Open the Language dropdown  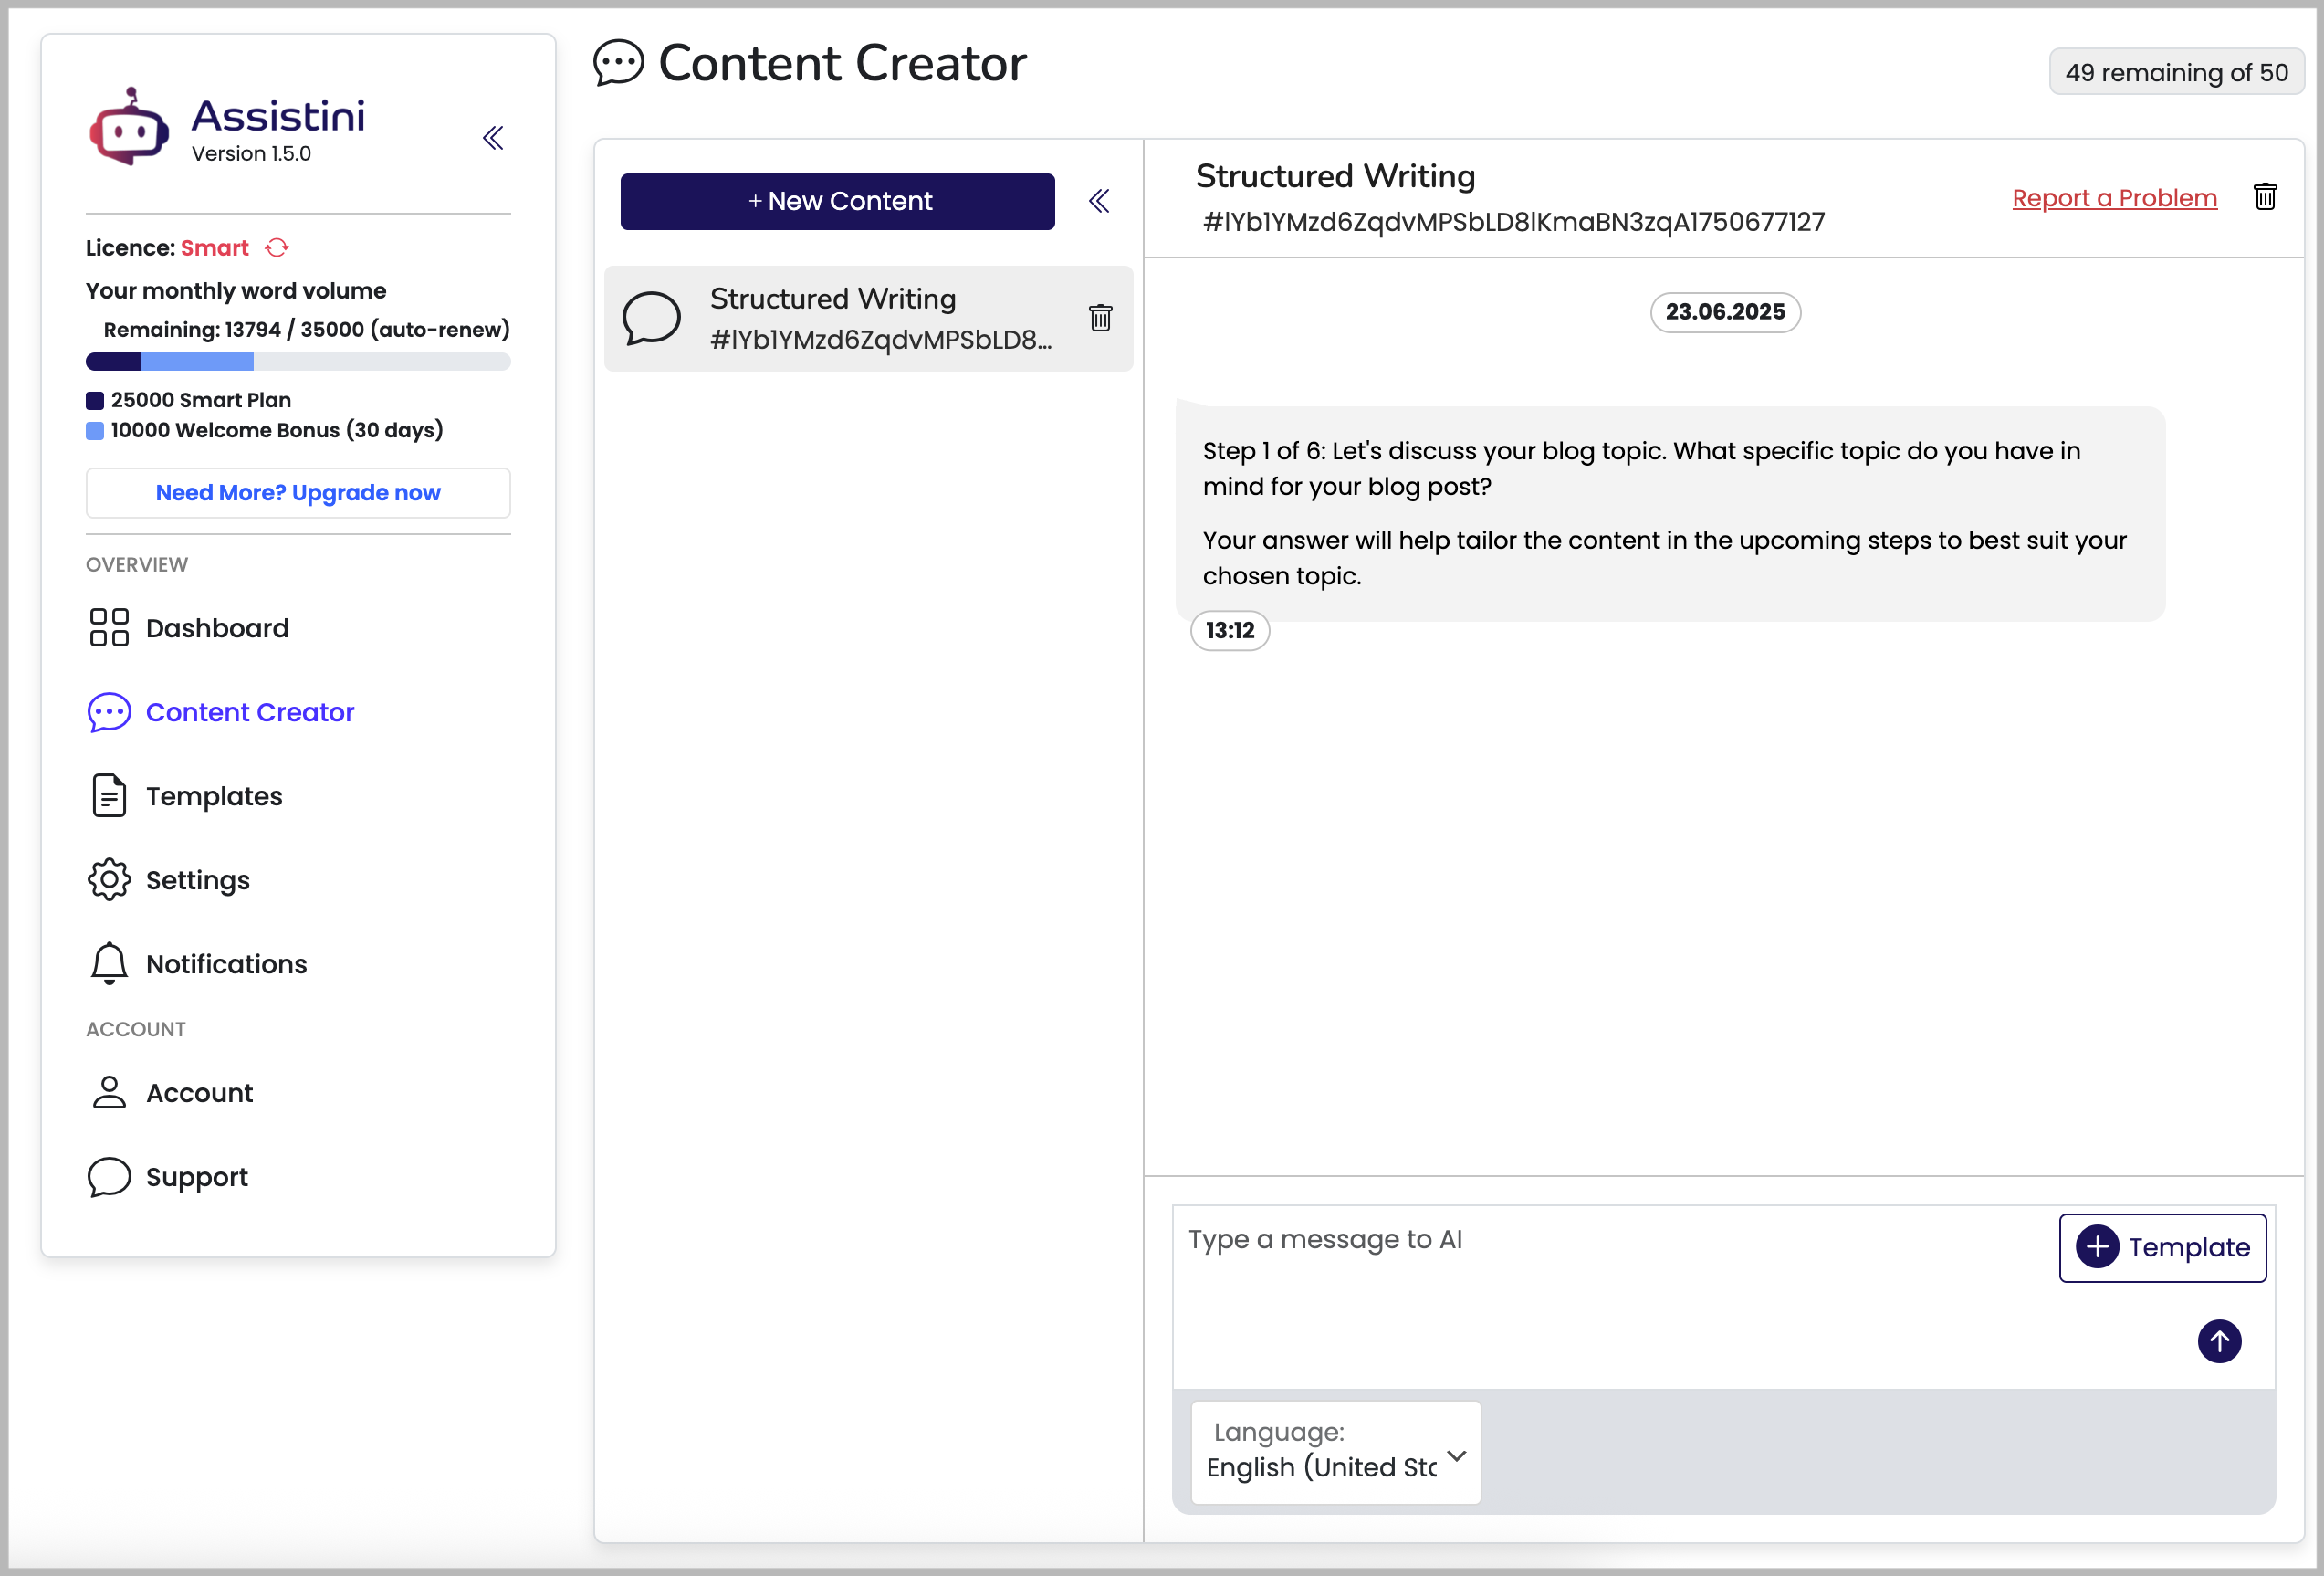coord(1335,1452)
